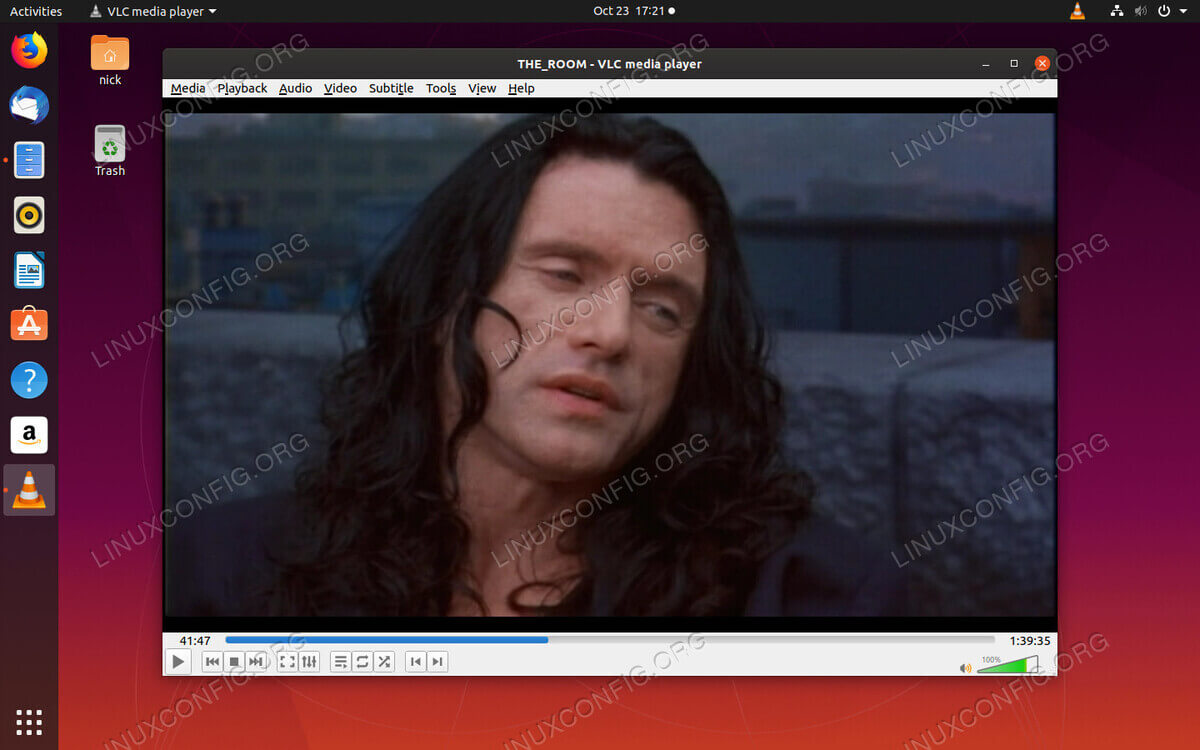Open the Media menu
The width and height of the screenshot is (1200, 750).
[x=187, y=88]
